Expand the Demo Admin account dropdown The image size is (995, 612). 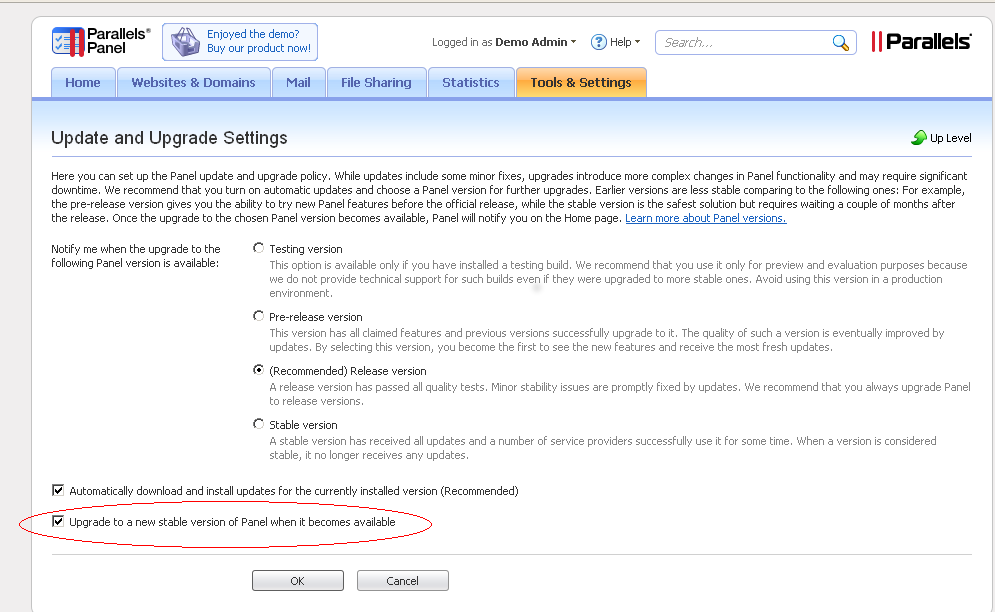[x=536, y=42]
